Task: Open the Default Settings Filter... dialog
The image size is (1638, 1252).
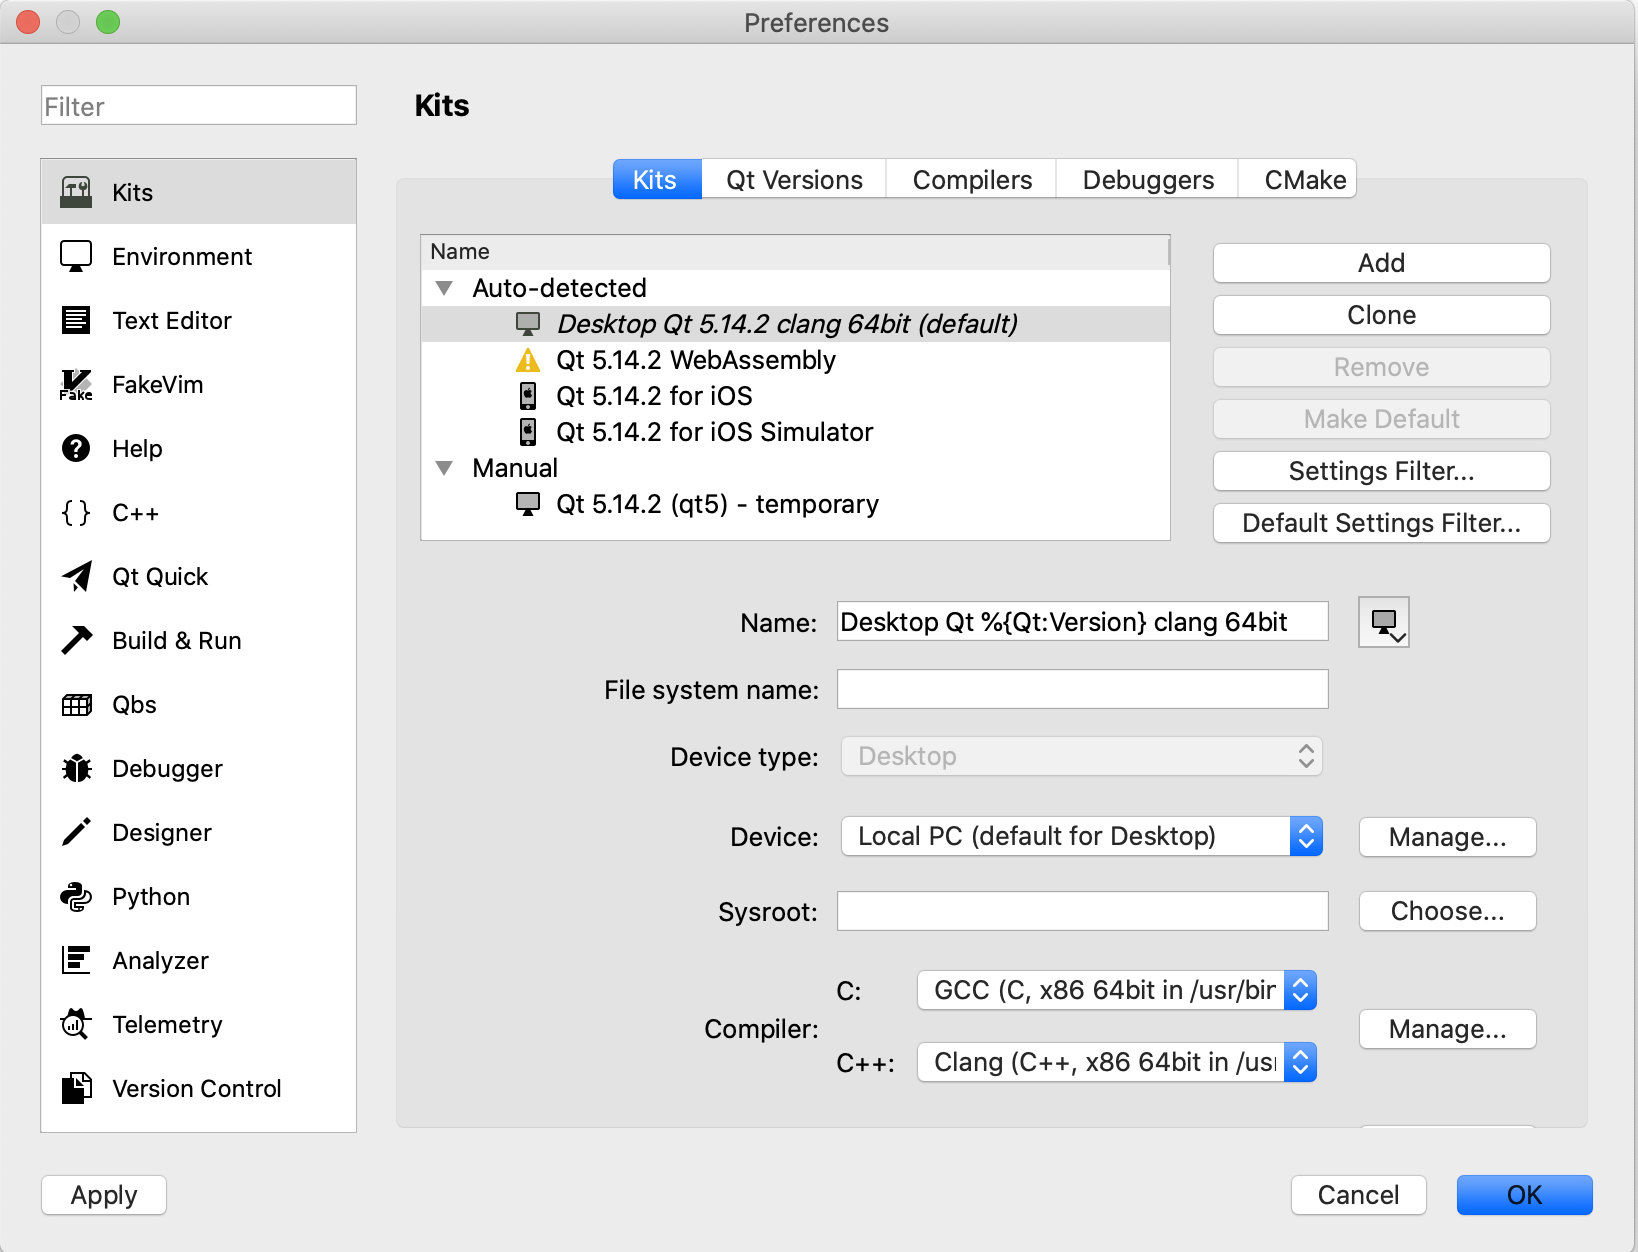Action: 1381,523
